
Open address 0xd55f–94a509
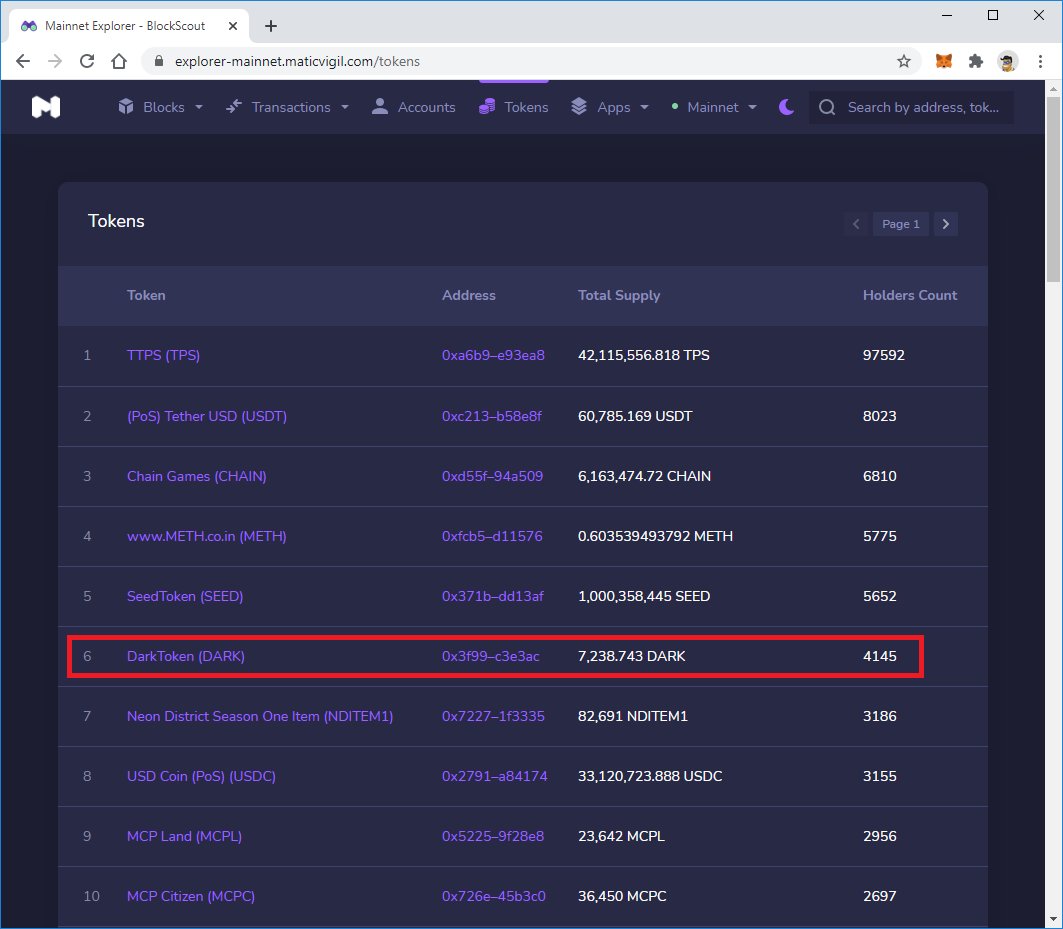tap(492, 476)
